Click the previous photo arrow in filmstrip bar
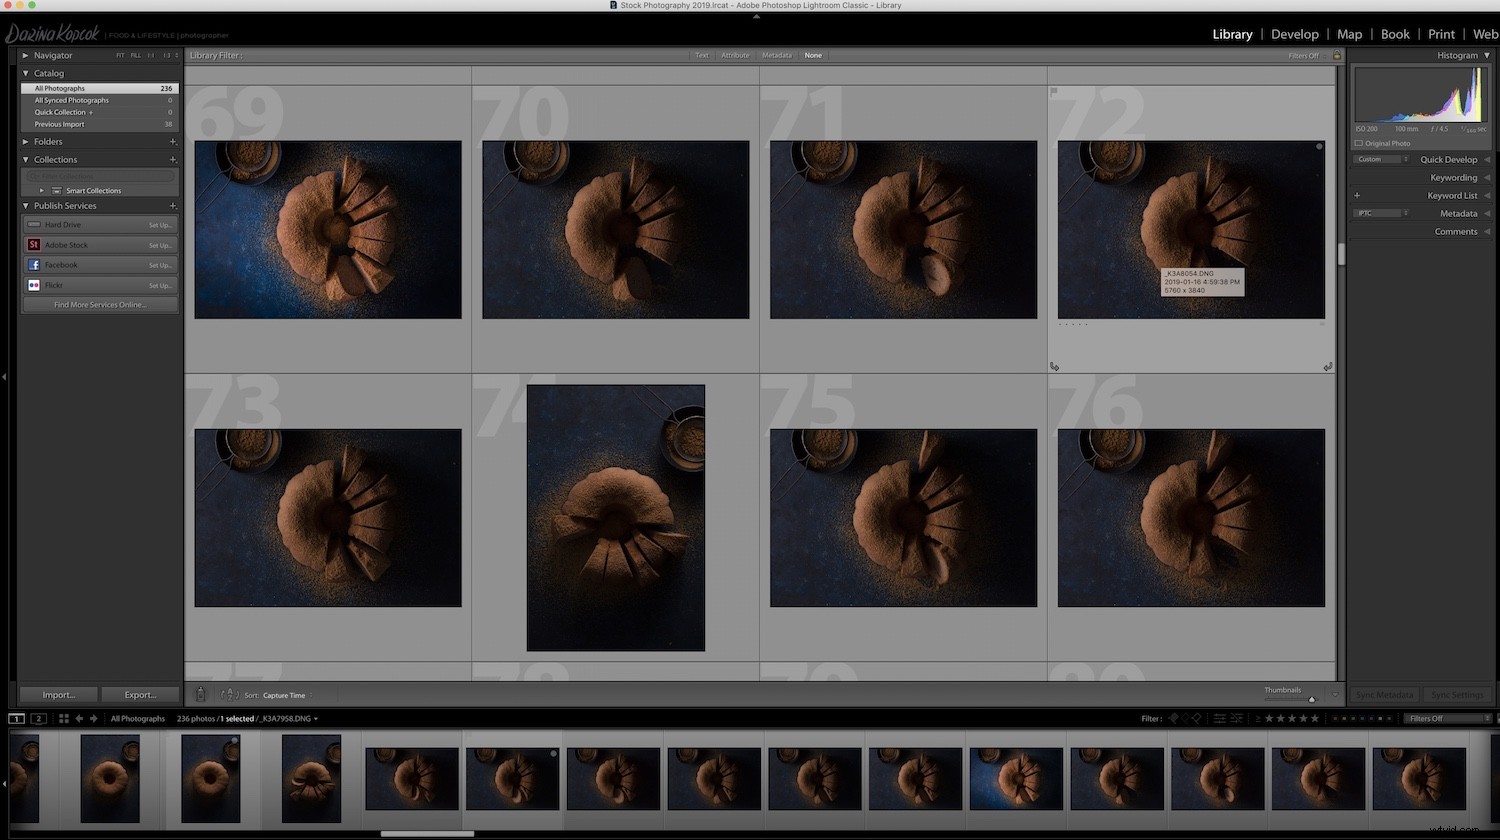This screenshot has height=840, width=1500. tap(79, 718)
